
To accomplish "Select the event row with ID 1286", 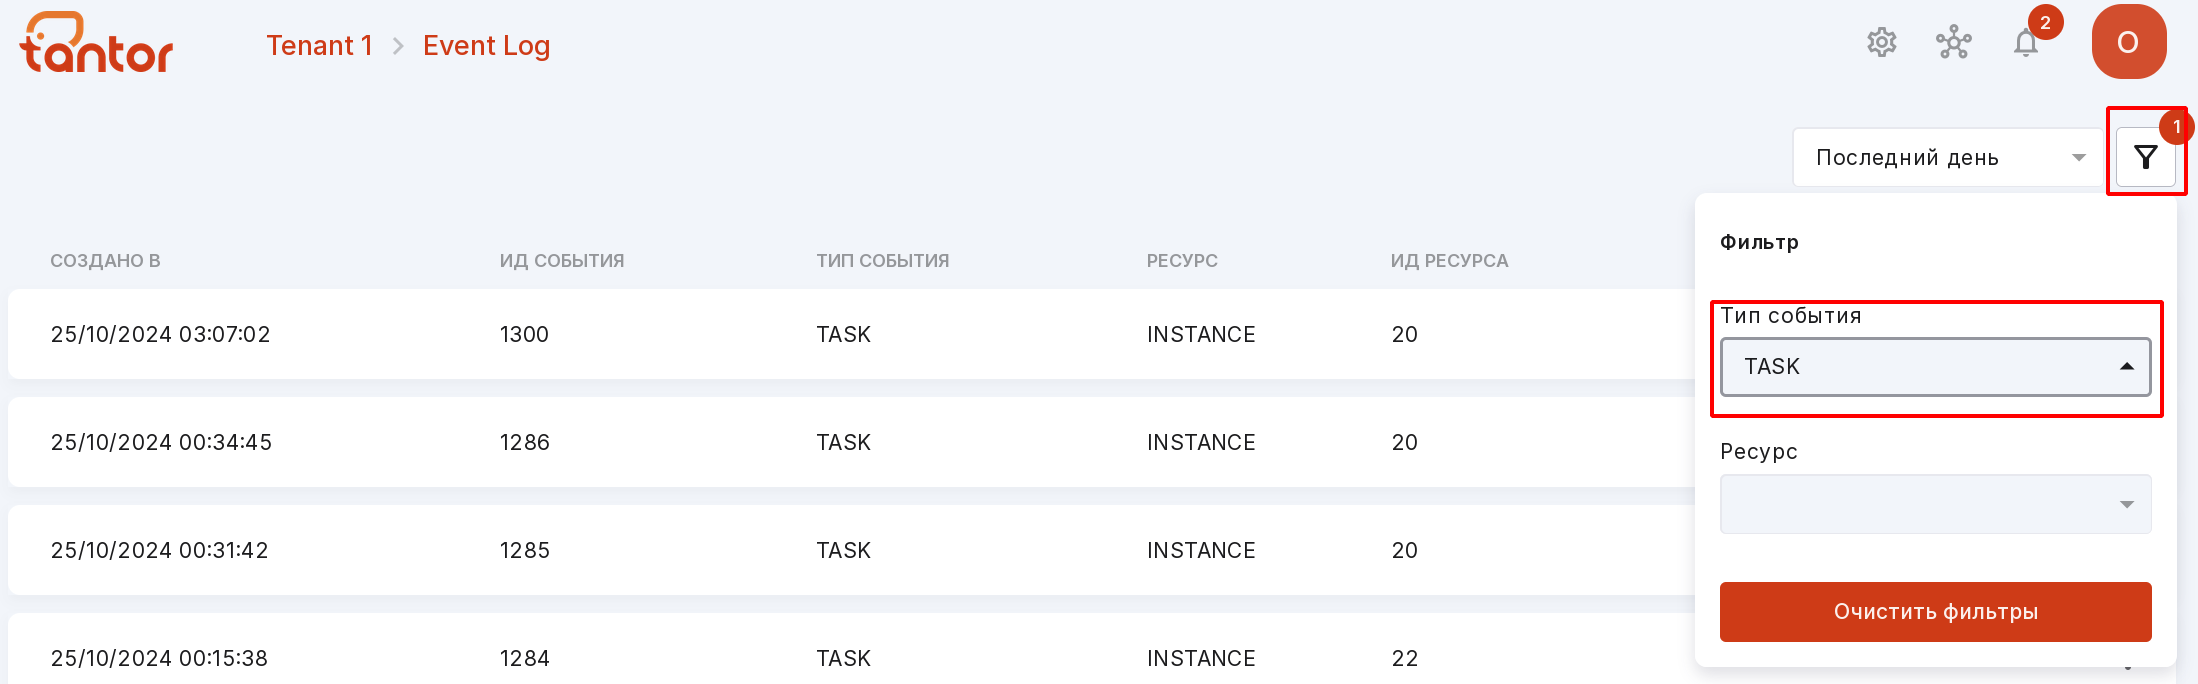I will pyautogui.click(x=850, y=442).
